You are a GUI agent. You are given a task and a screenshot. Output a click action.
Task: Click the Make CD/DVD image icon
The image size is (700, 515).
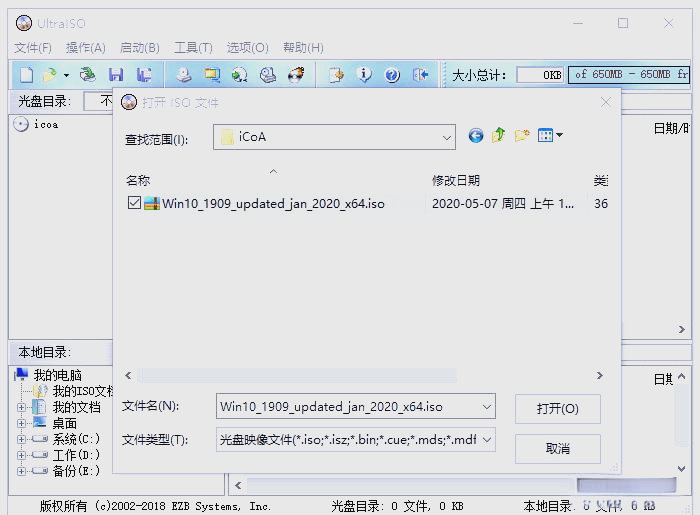pyautogui.click(x=183, y=75)
